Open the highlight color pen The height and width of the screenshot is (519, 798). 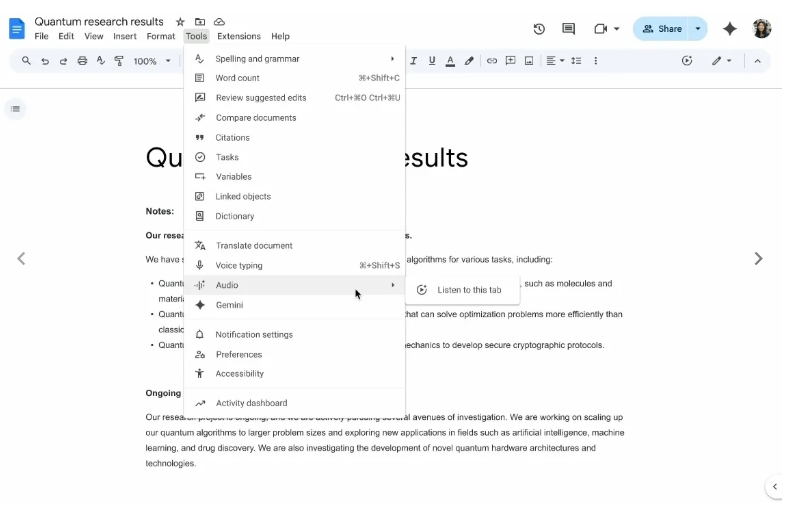[x=469, y=61]
